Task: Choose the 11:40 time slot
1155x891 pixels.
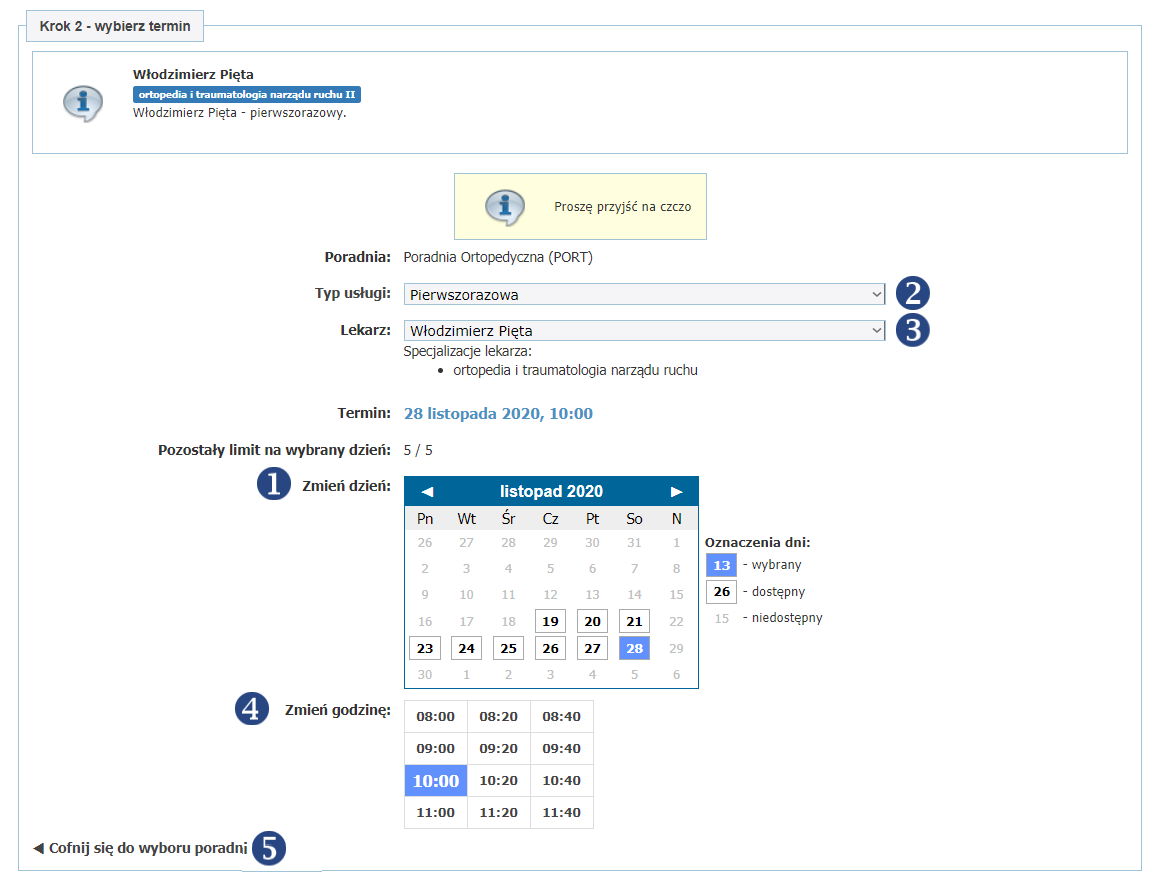Action: (561, 812)
